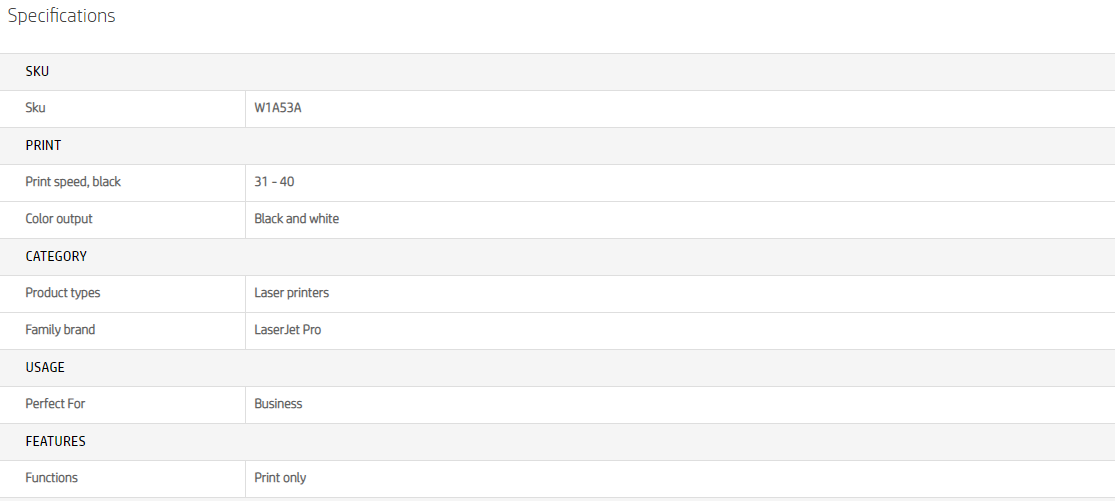Click the PRINT section header

(x=43, y=145)
